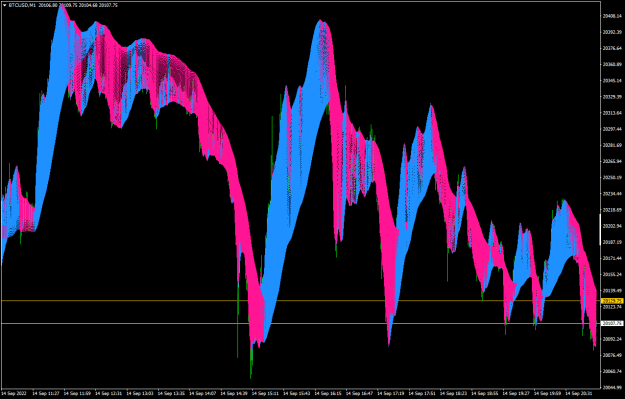The image size is (625, 399).
Task: Click the chart menu triangle beside BTCUSD,M1
Action: pyautogui.click(x=4, y=5)
